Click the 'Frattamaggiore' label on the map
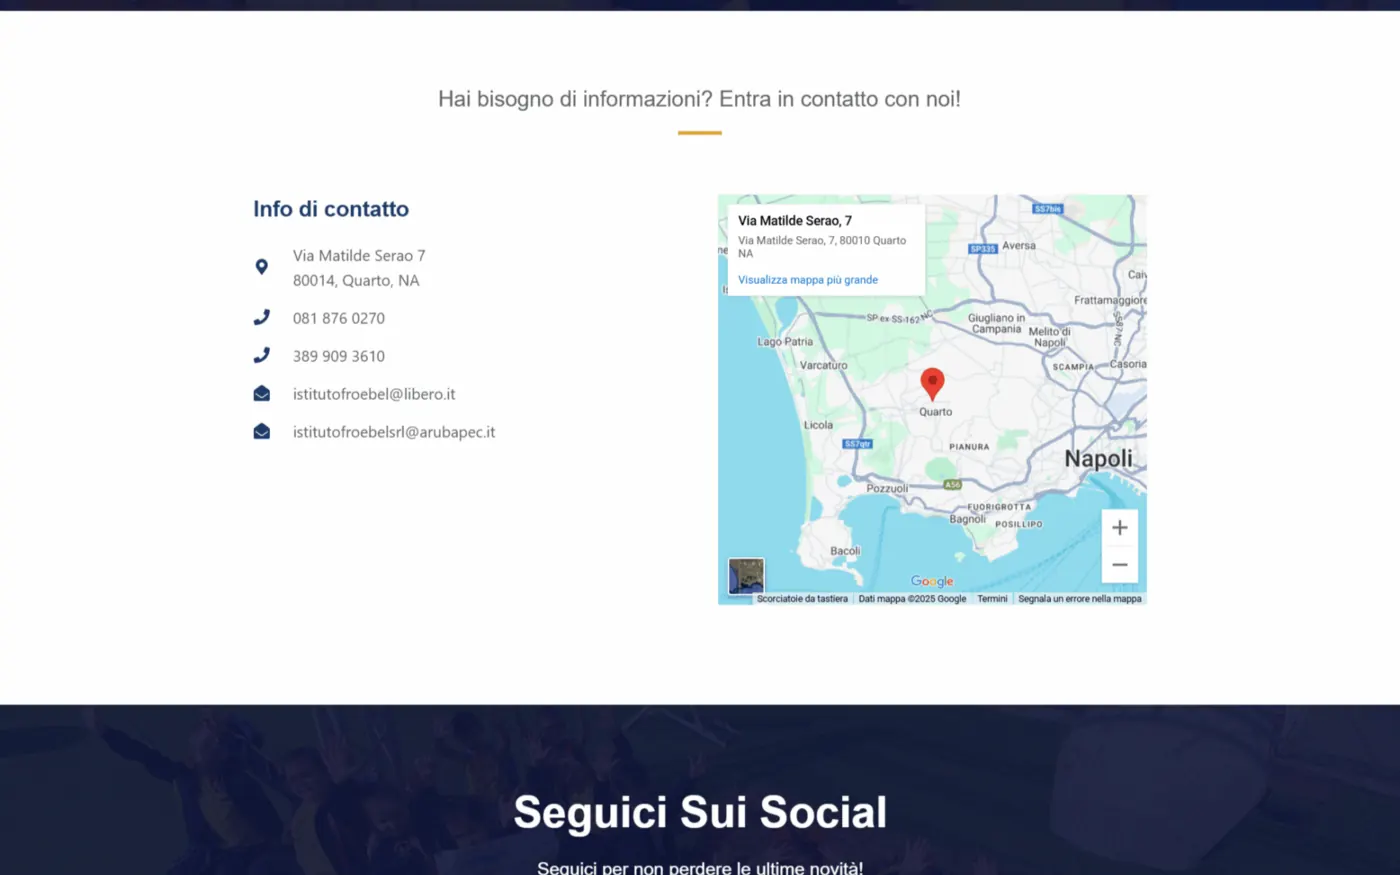The width and height of the screenshot is (1400, 875). point(1110,300)
